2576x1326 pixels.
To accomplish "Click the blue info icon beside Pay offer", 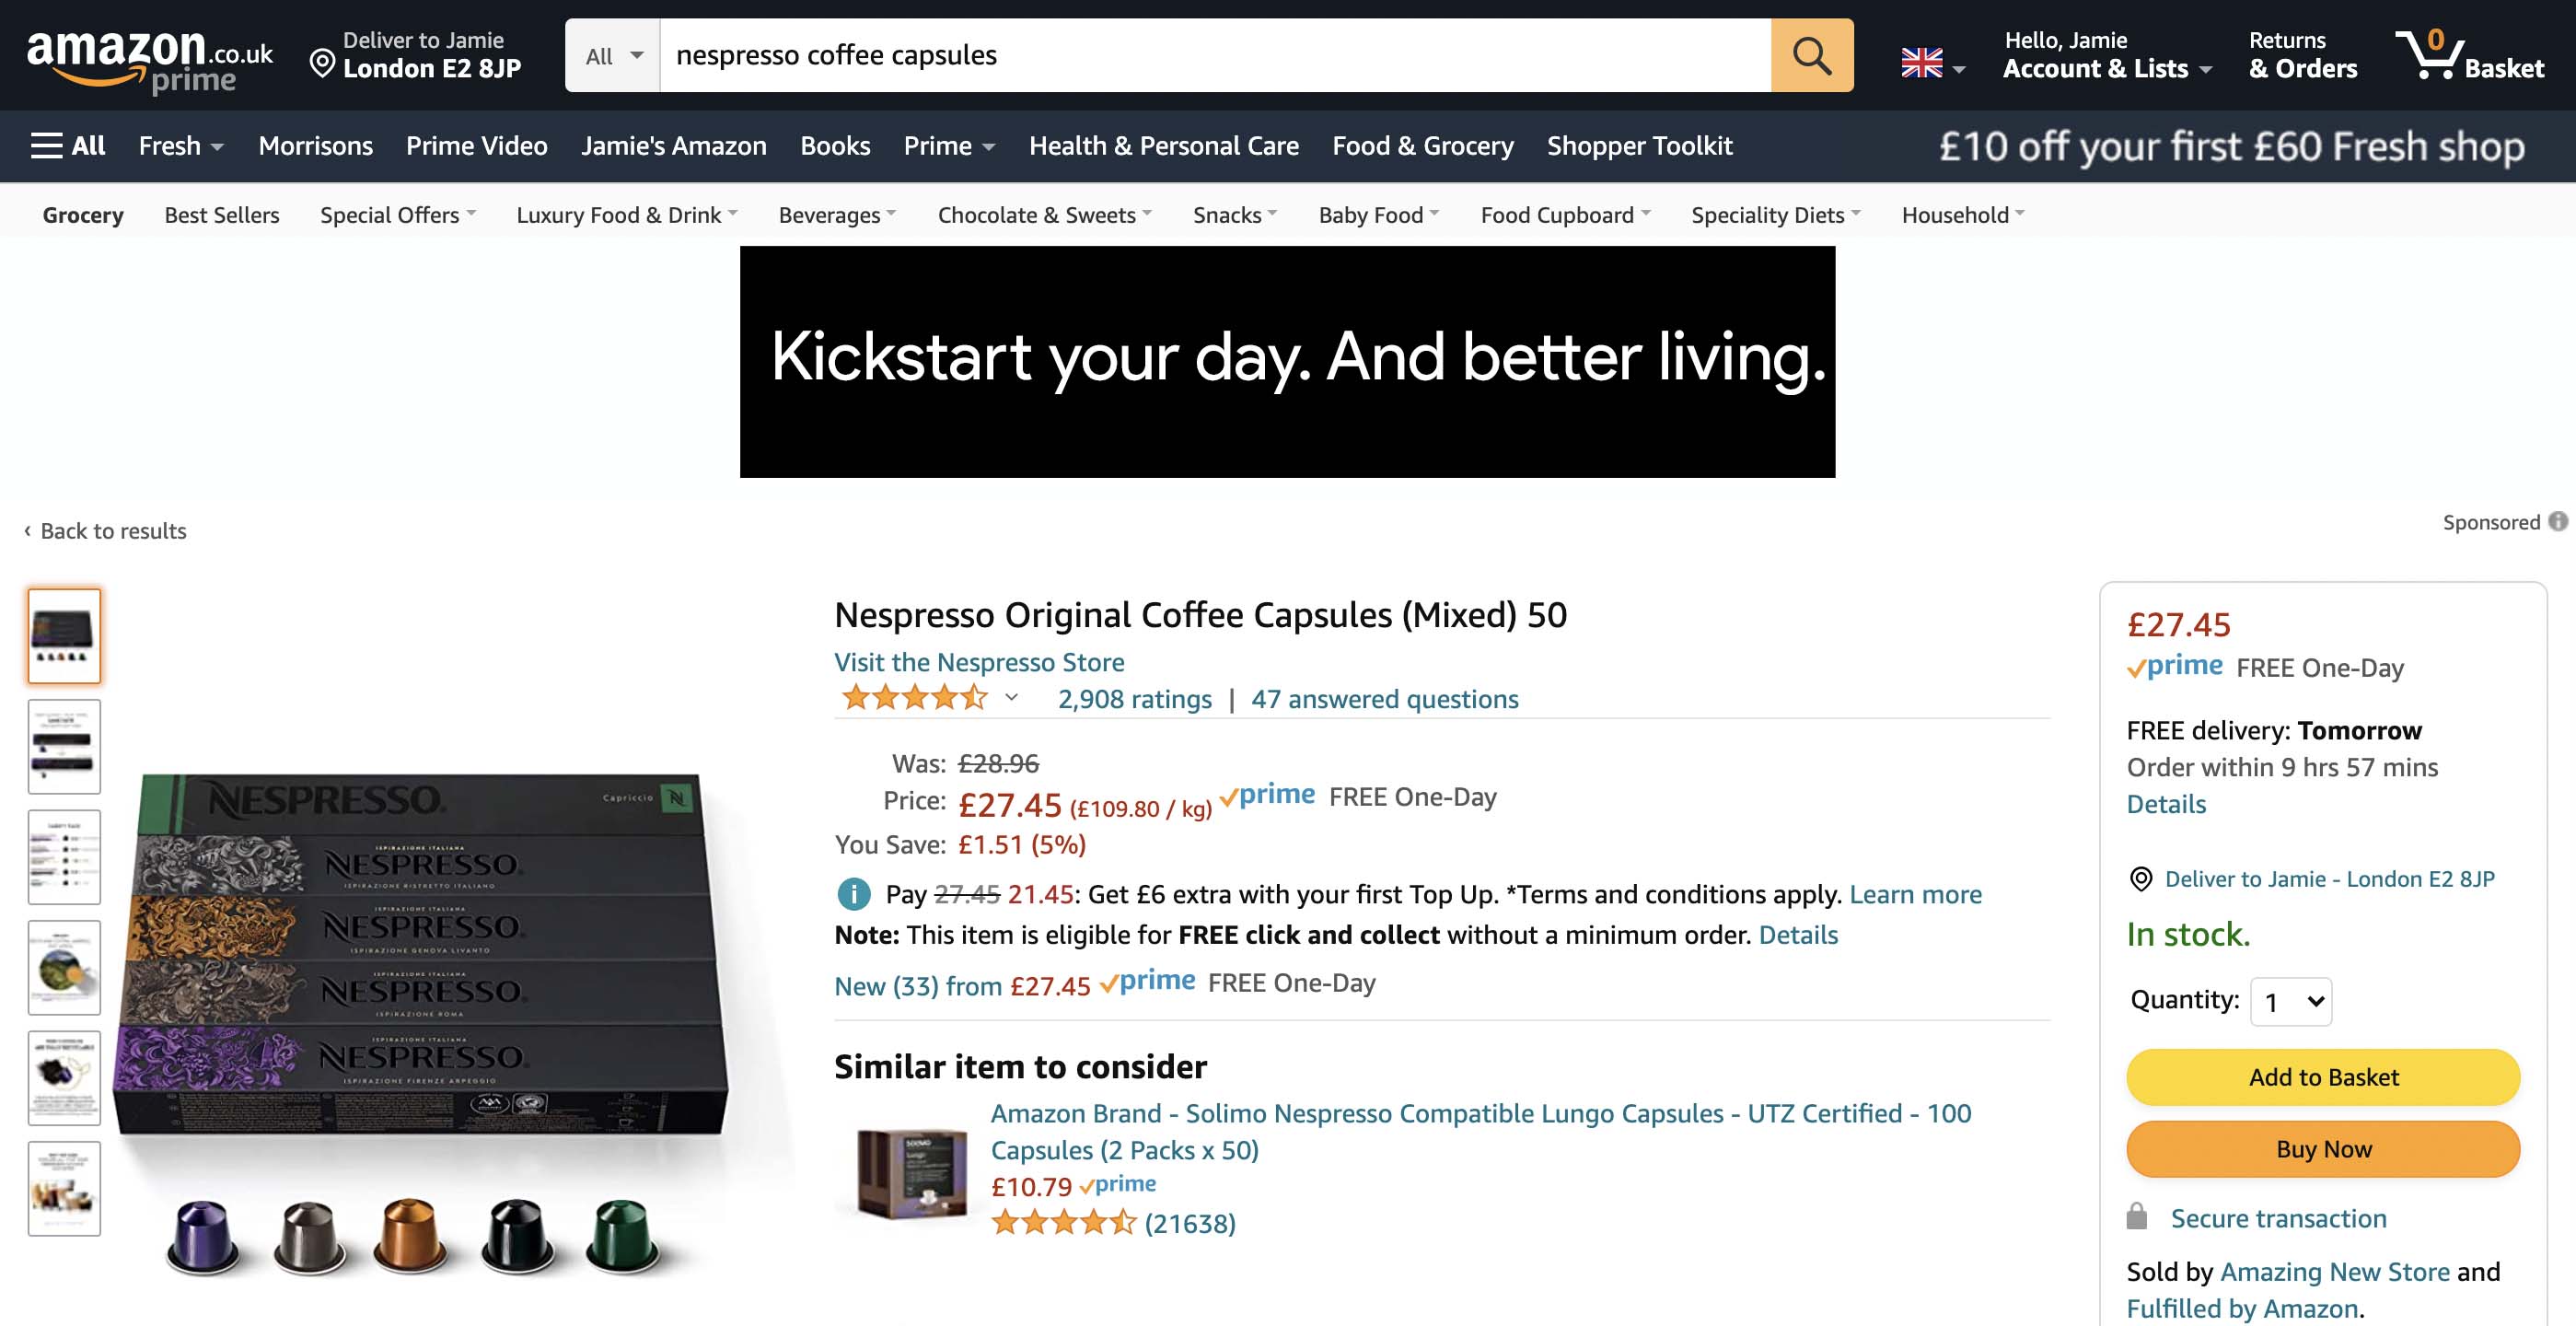I will pos(853,894).
